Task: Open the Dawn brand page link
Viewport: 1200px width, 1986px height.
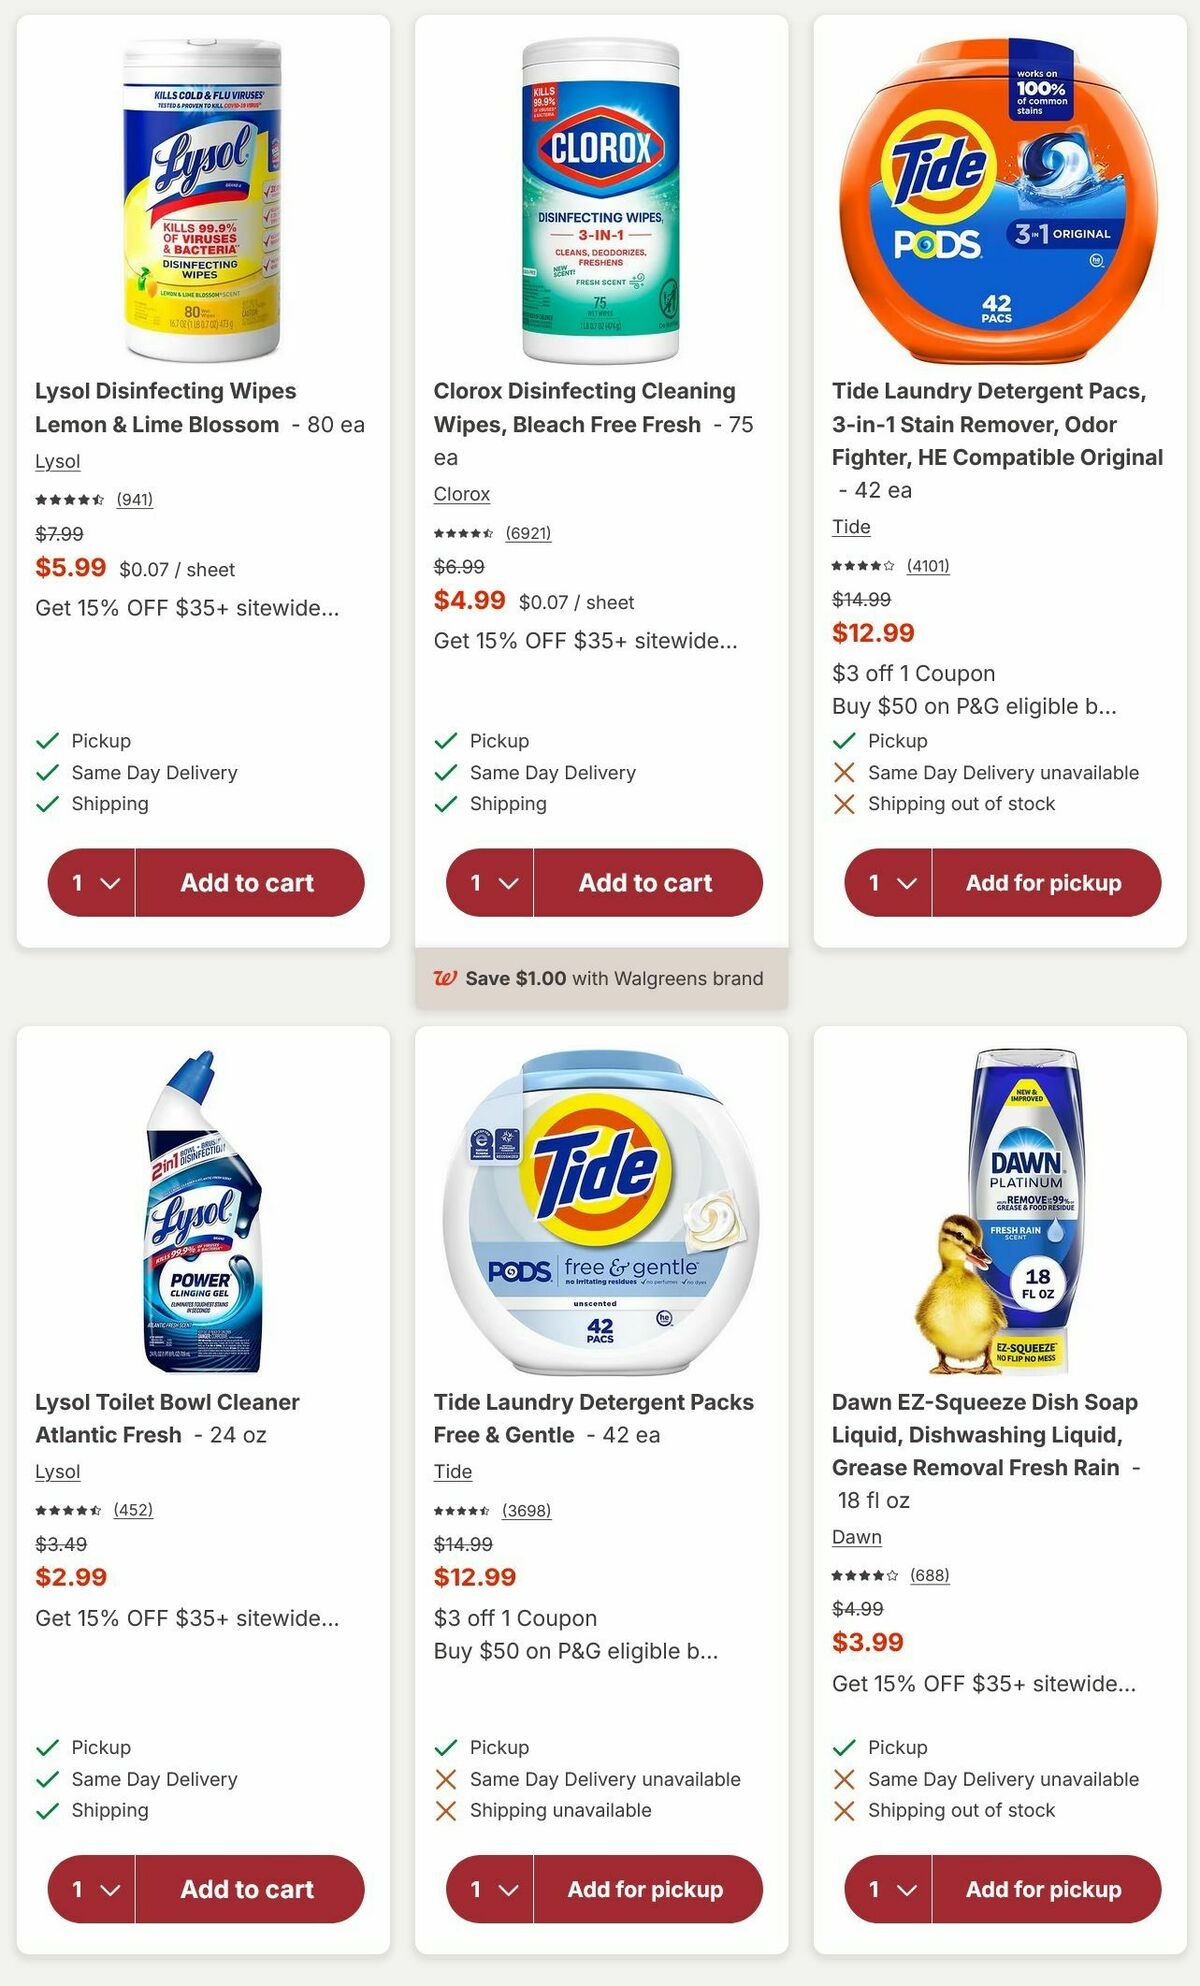Action: tap(857, 1536)
